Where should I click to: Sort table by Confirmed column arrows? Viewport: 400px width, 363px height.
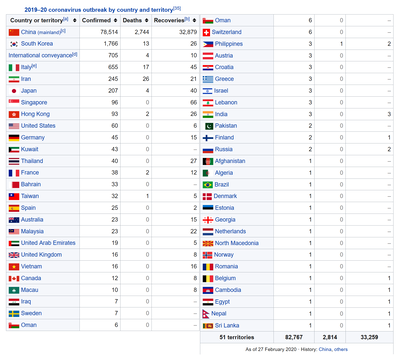coord(116,20)
